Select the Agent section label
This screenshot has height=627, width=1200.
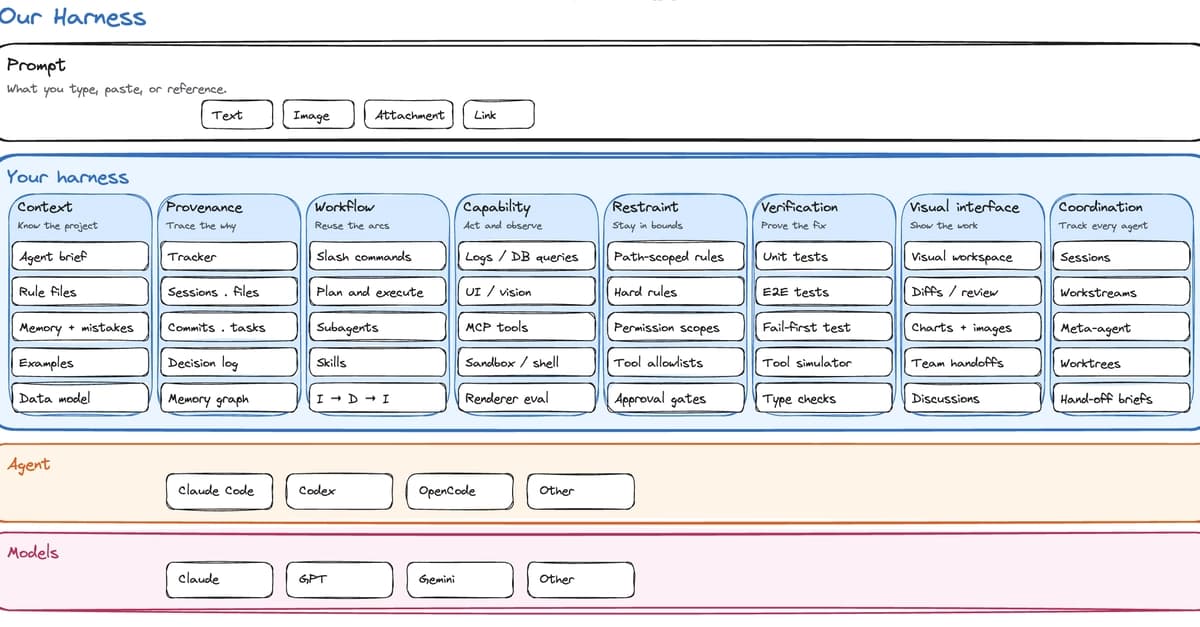point(28,465)
